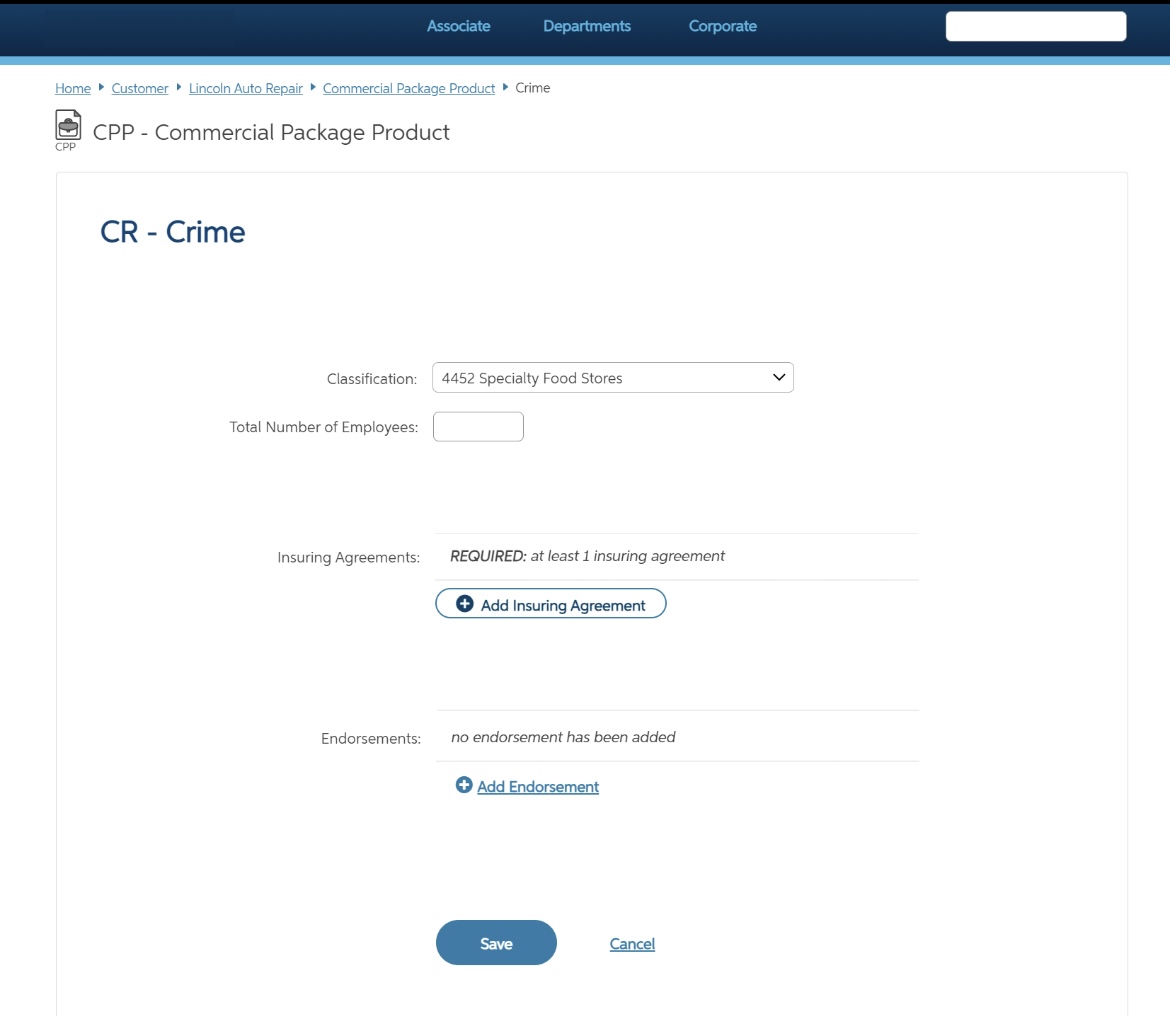The height and width of the screenshot is (1016, 1170).
Task: Click the Cancel link
Action: click(x=632, y=944)
